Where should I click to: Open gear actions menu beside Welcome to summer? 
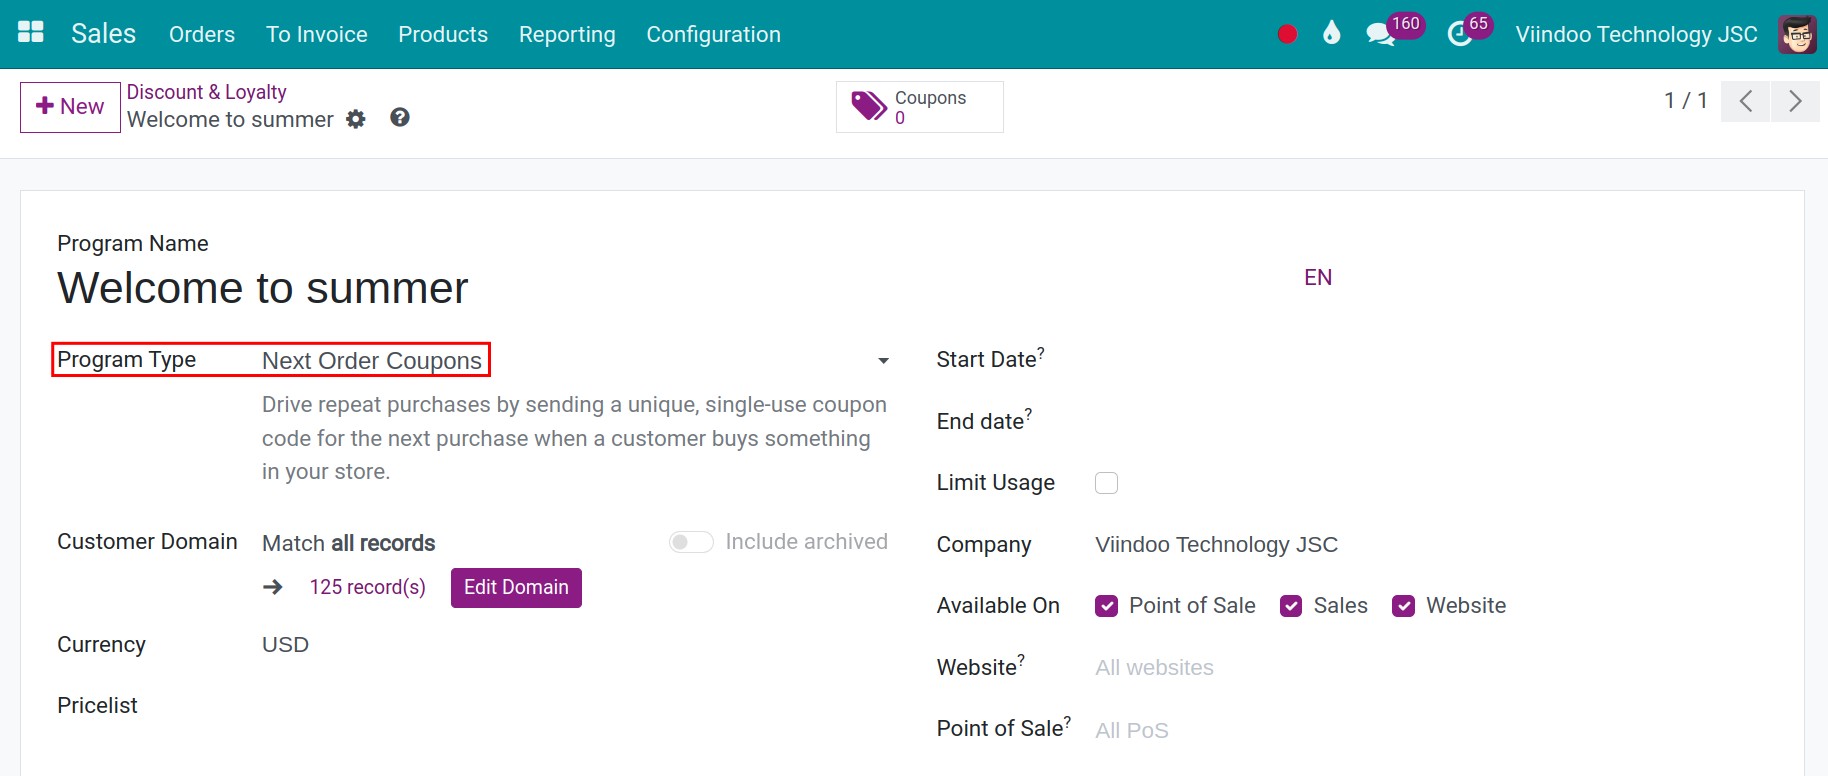coord(356,119)
